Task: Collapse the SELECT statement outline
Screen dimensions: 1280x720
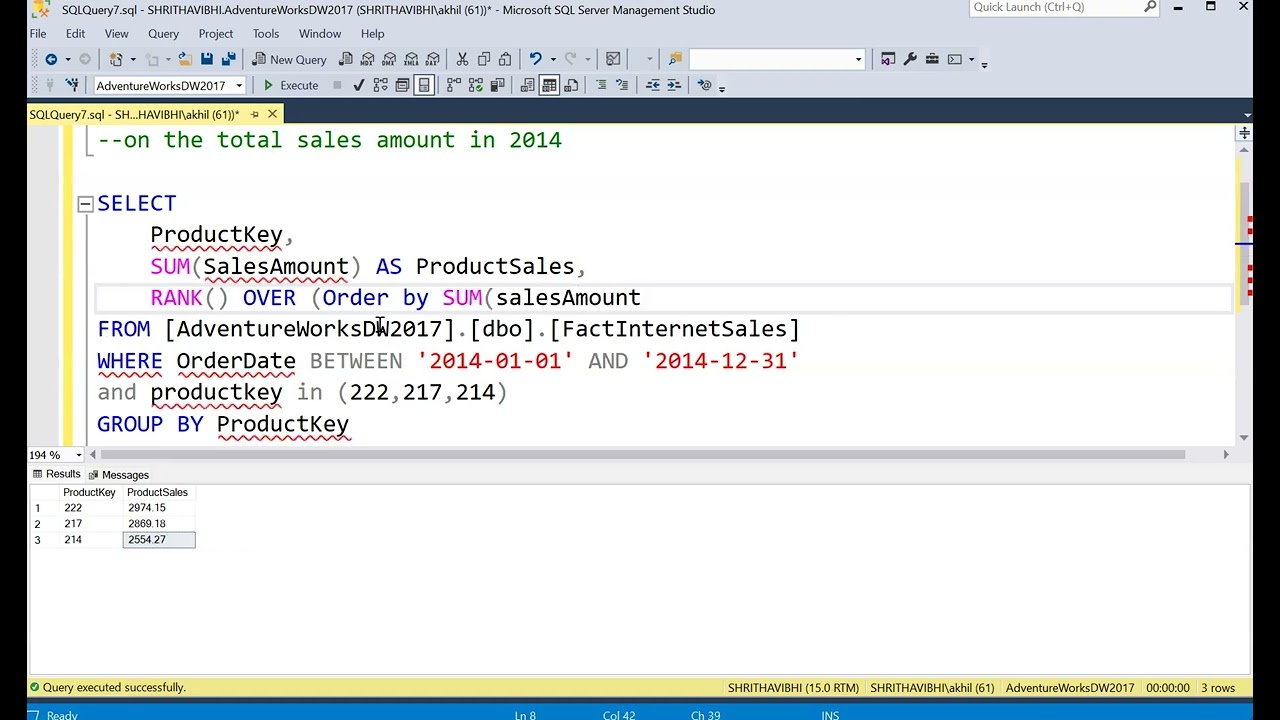Action: click(x=85, y=204)
